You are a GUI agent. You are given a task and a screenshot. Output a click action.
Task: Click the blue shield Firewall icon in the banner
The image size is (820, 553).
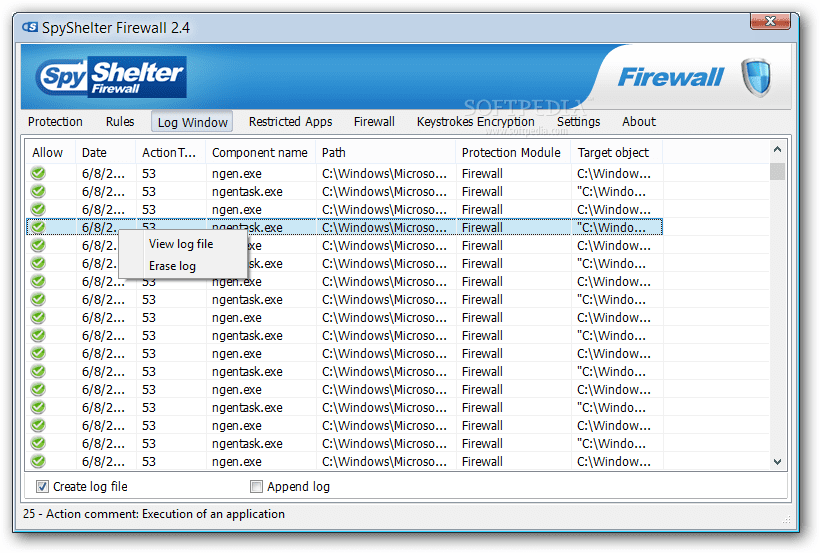[x=756, y=77]
